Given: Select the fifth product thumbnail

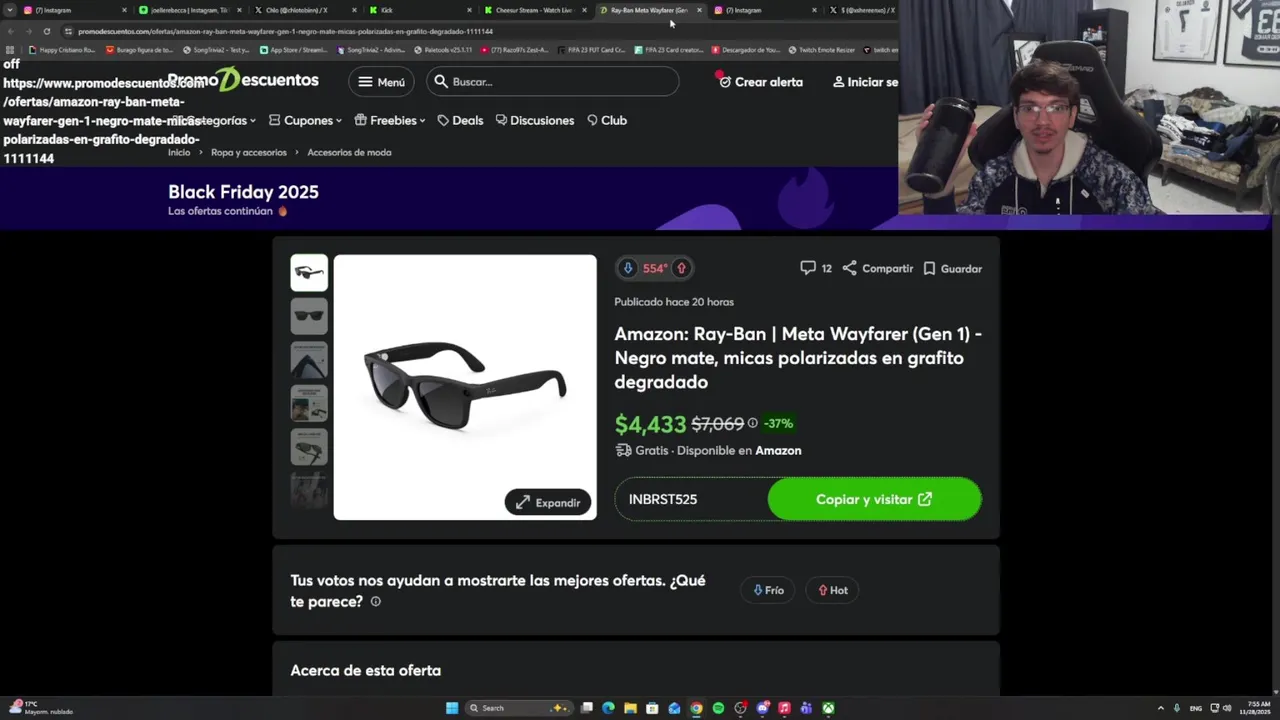Looking at the screenshot, I should point(309,447).
